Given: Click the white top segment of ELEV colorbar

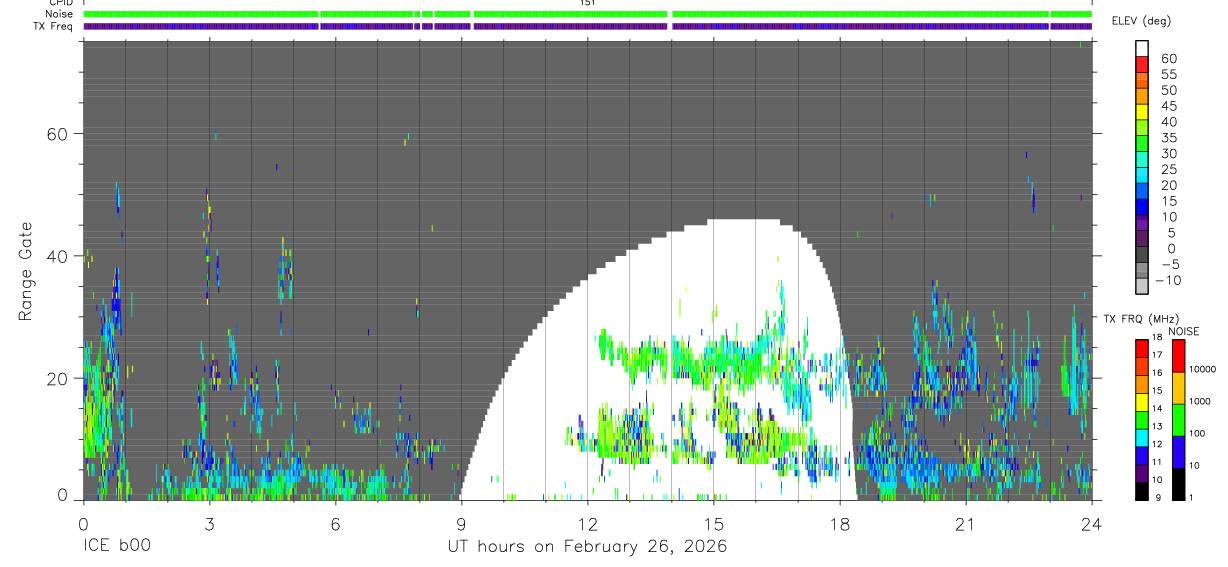Looking at the screenshot, I should click(x=1141, y=49).
